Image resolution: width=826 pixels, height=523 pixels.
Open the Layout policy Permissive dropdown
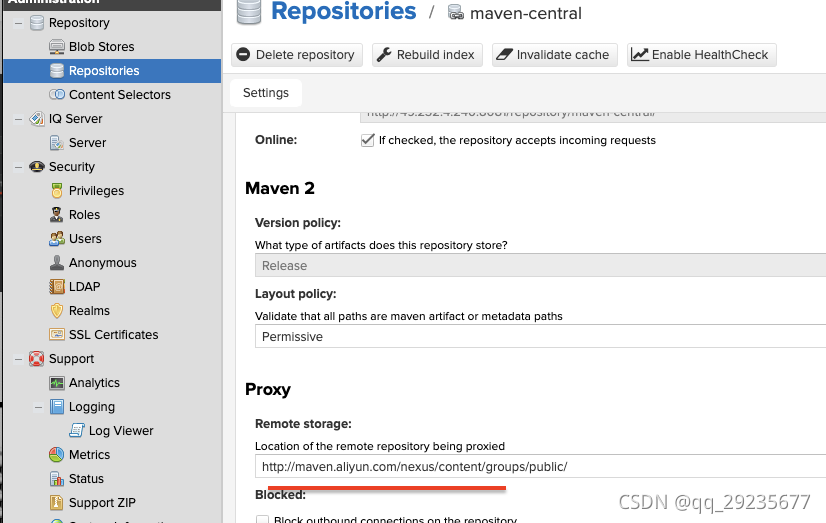point(540,337)
